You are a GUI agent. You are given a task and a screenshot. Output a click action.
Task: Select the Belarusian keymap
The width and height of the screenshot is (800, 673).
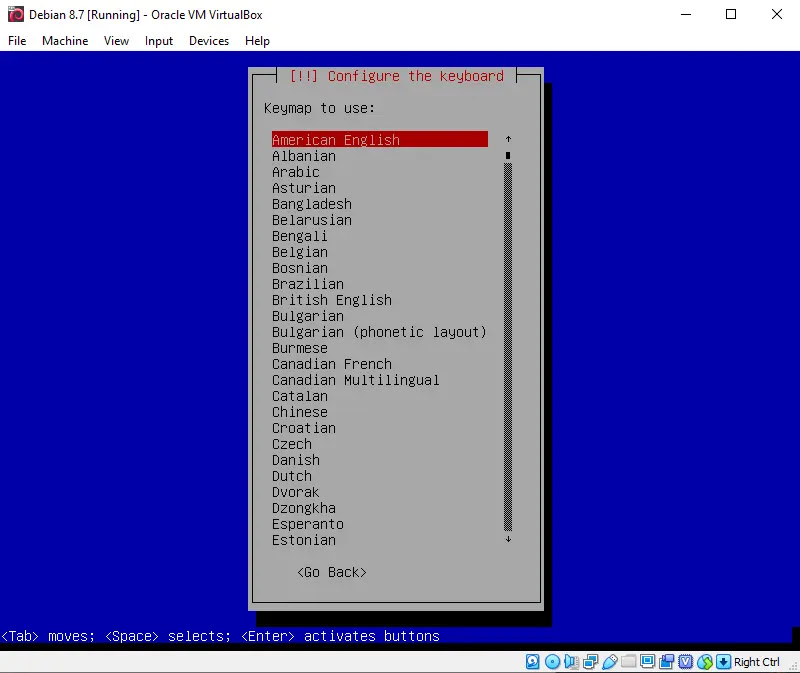(380, 220)
